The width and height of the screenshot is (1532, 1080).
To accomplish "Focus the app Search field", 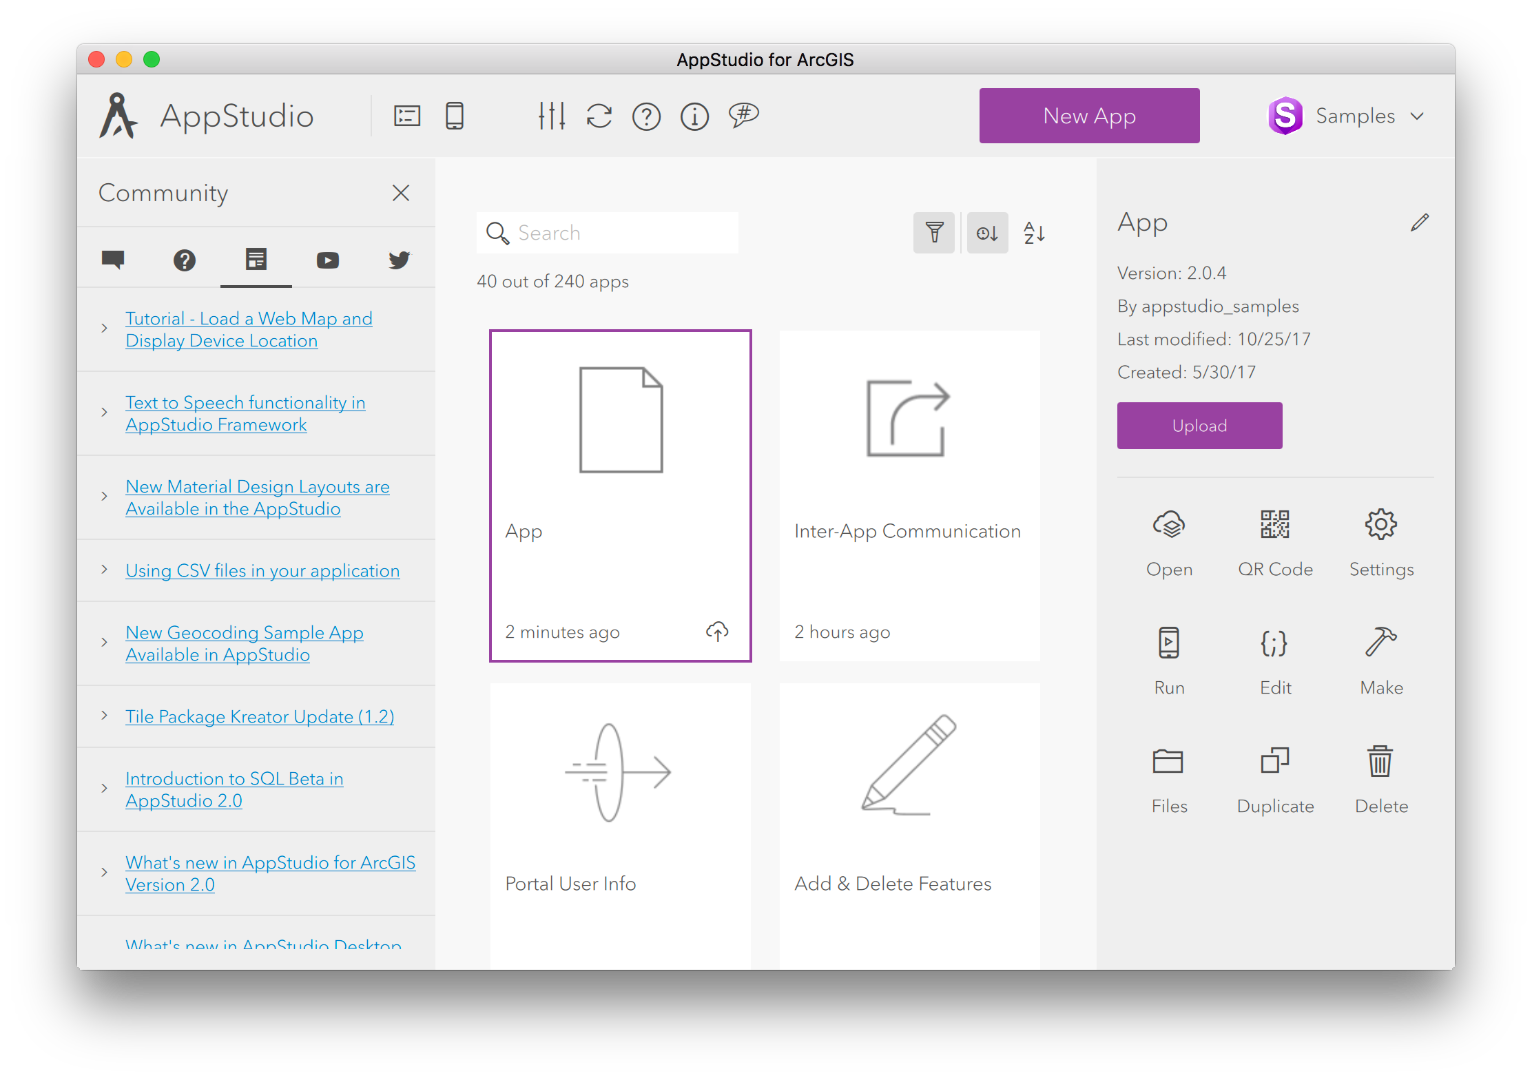I will [x=608, y=233].
